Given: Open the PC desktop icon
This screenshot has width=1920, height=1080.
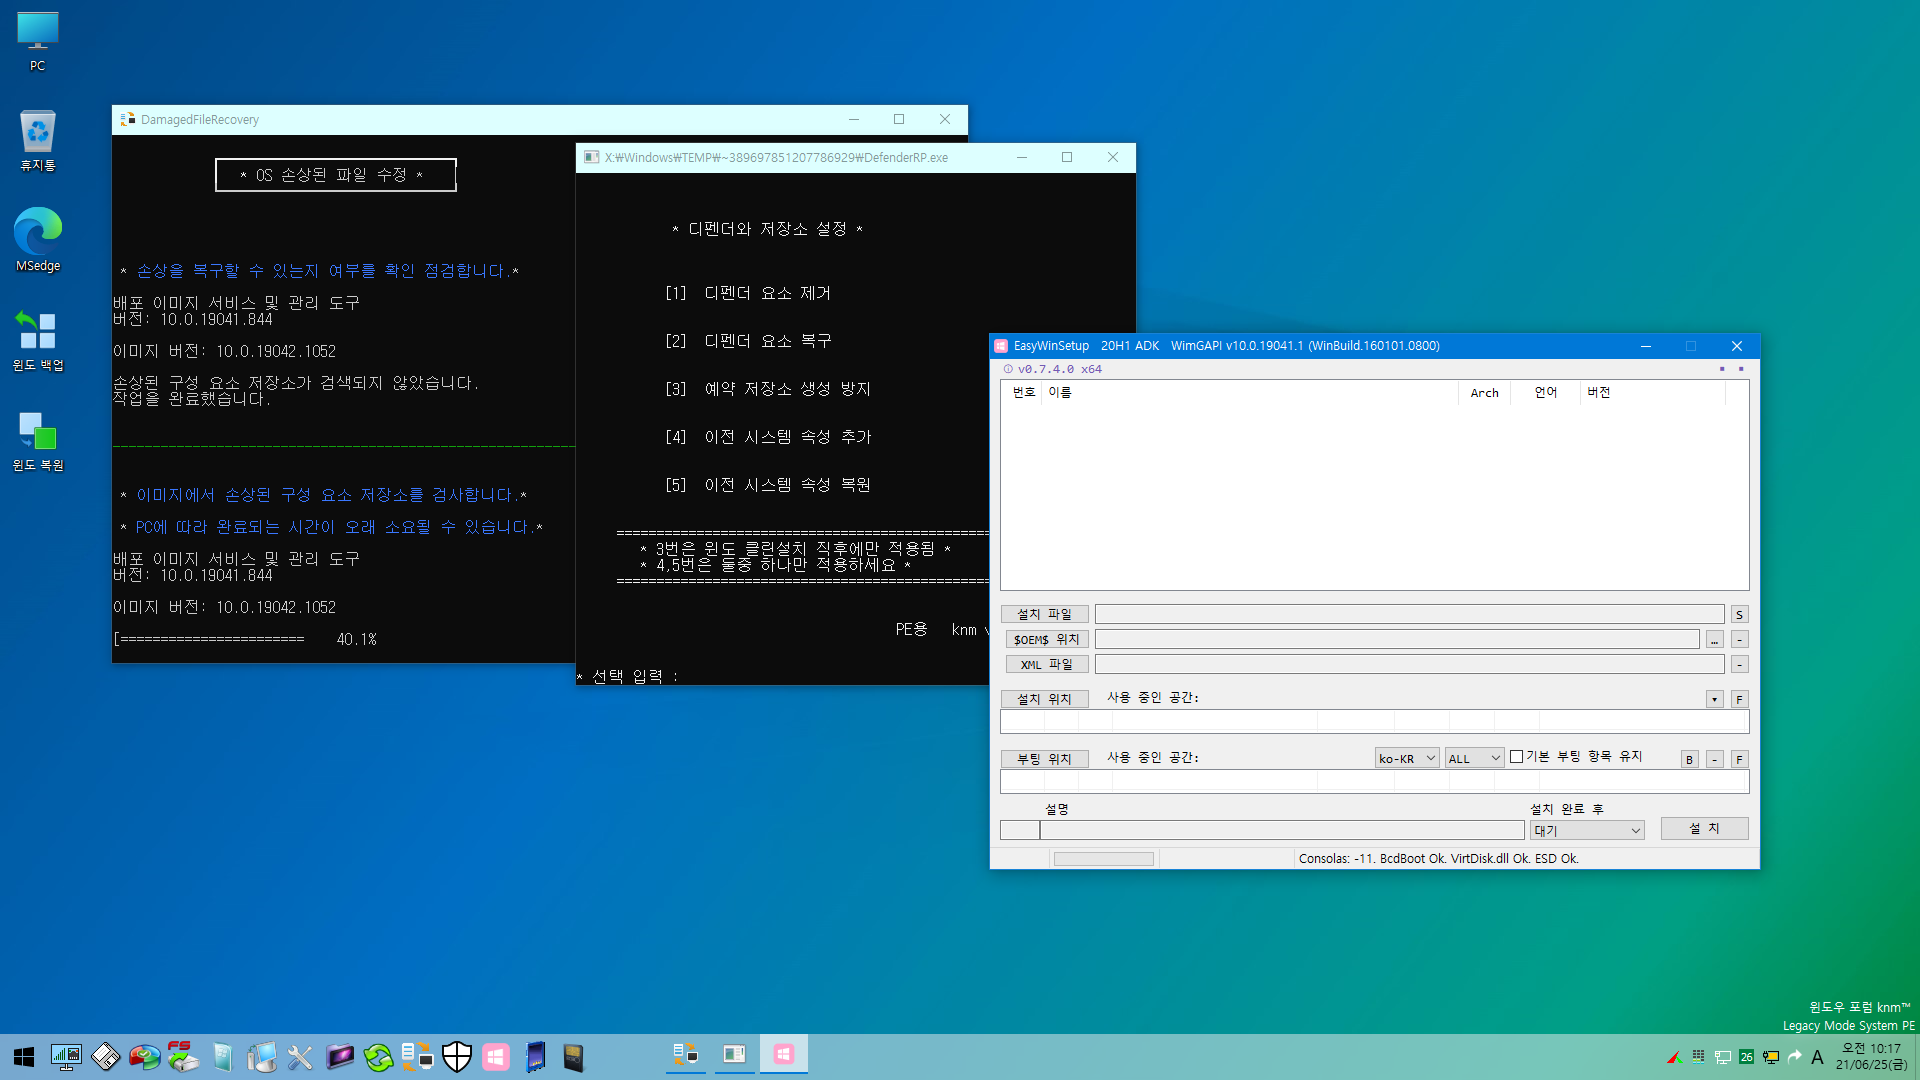Looking at the screenshot, I should click(37, 41).
